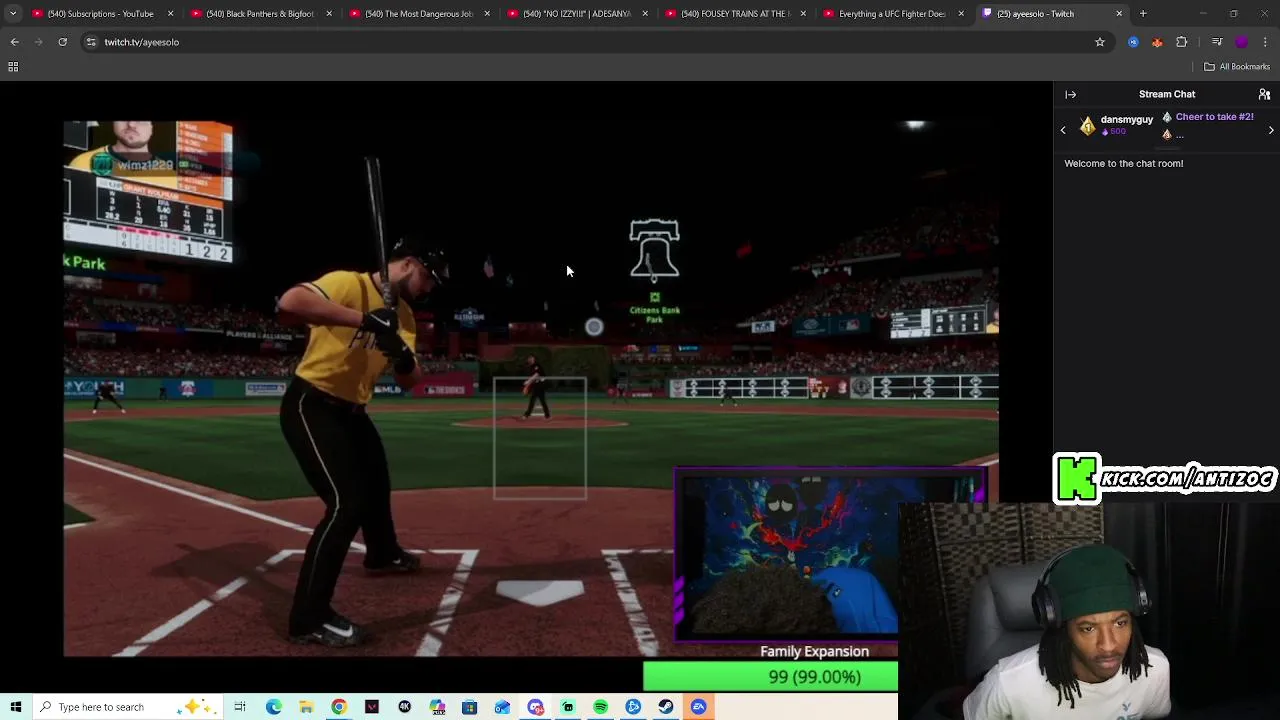
Task: Open Spotify from the taskbar
Action: point(600,707)
